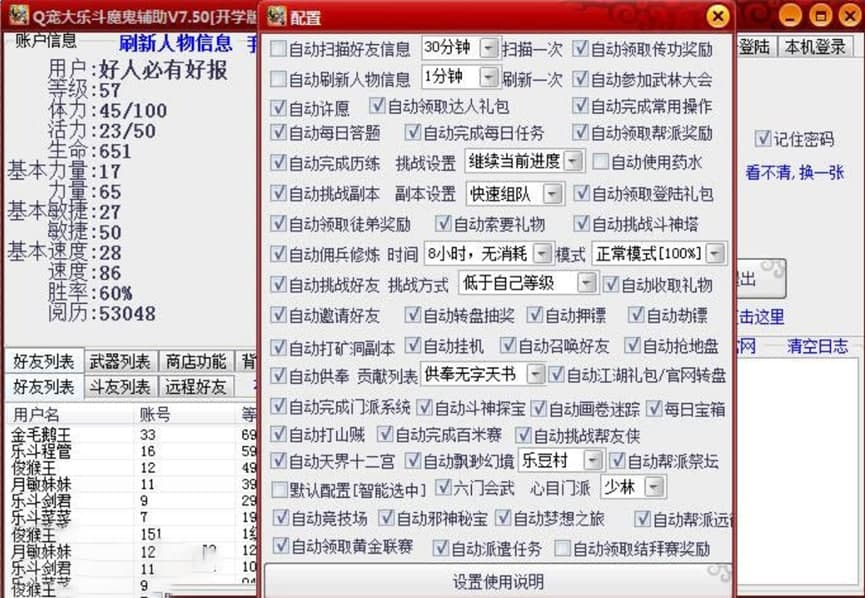Open the 30分钟 scan interval dropdown

pyautogui.click(x=488, y=49)
